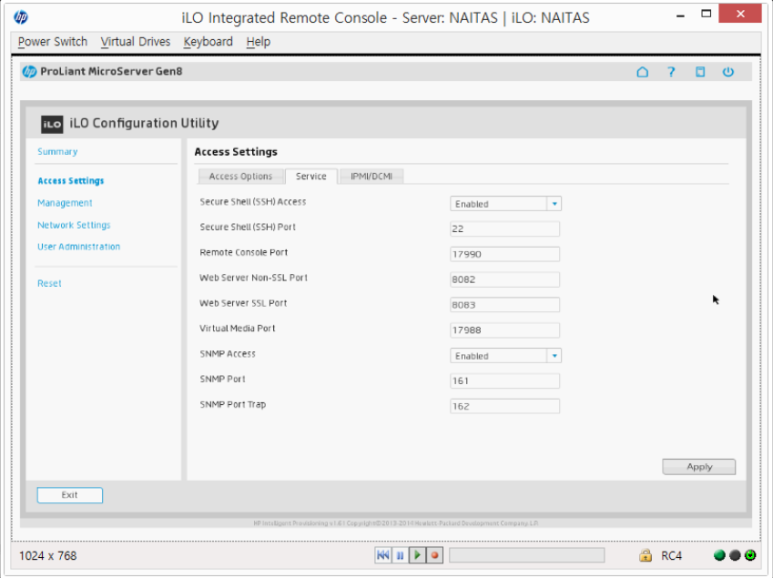Click the blue power icon in header
Viewport: 773px width, 578px height.
click(x=728, y=72)
